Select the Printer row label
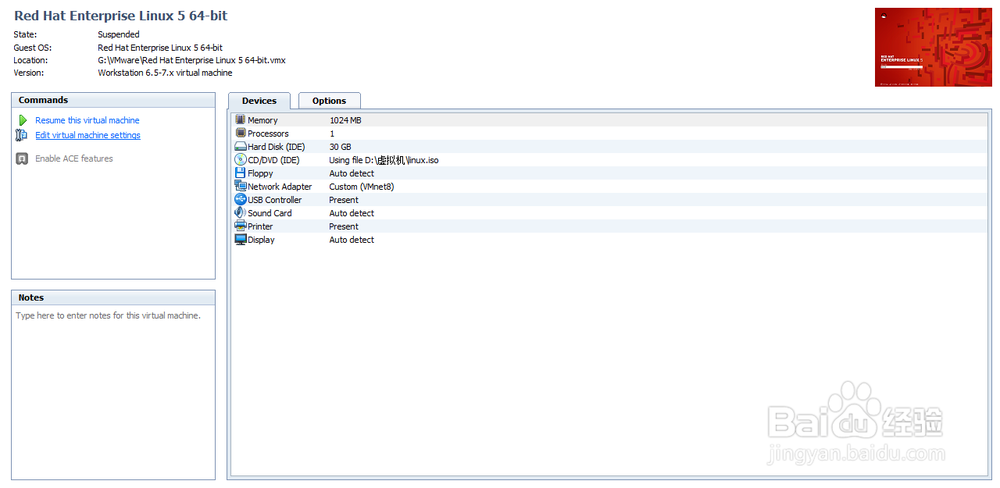The width and height of the screenshot is (1000, 488). [260, 226]
